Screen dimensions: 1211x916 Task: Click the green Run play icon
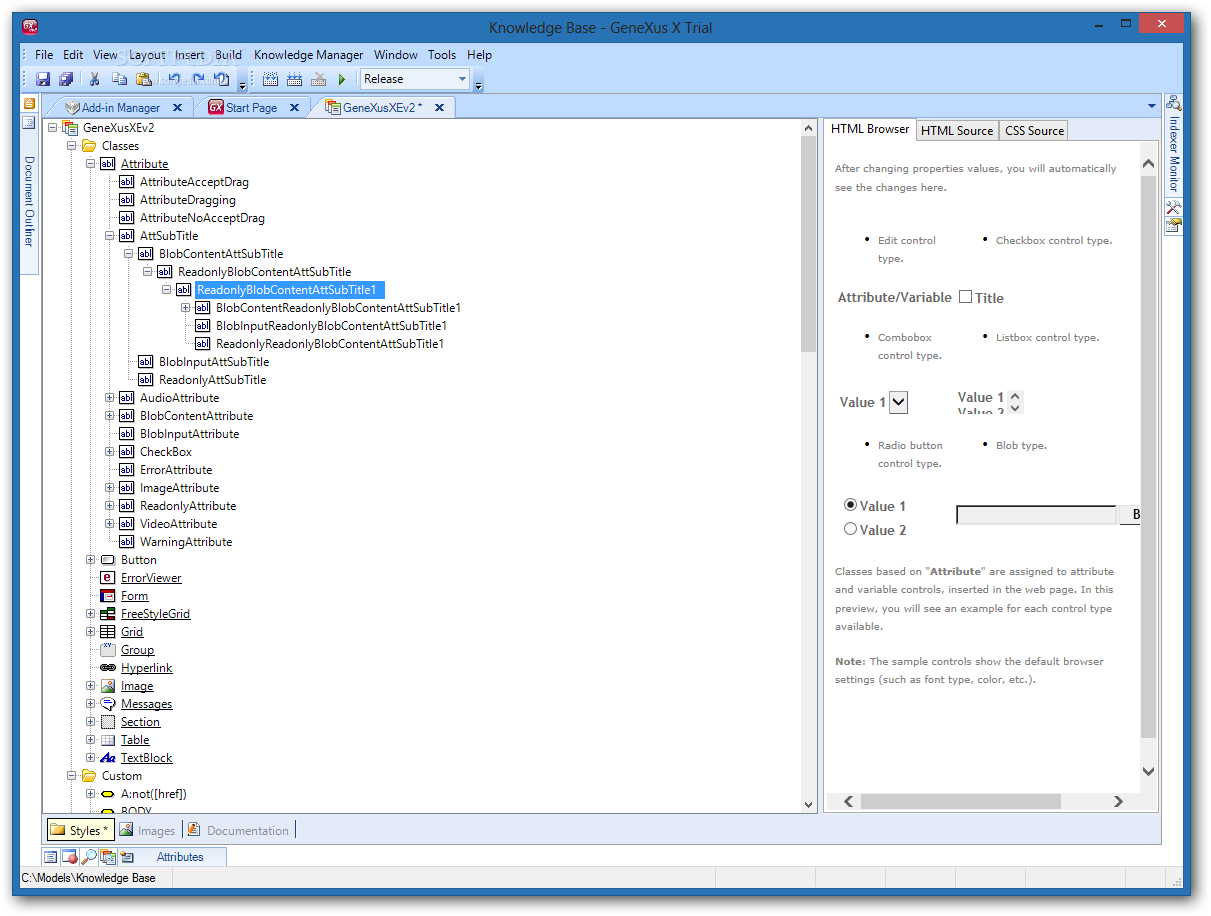pos(342,79)
